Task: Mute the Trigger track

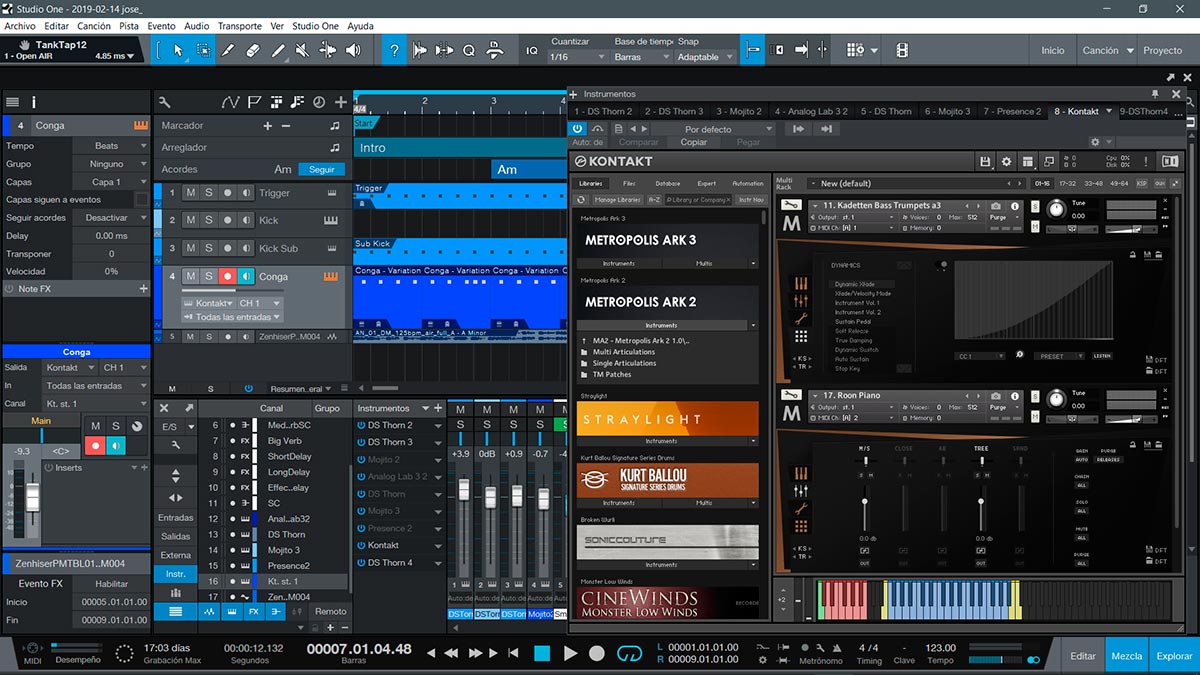Action: (191, 193)
